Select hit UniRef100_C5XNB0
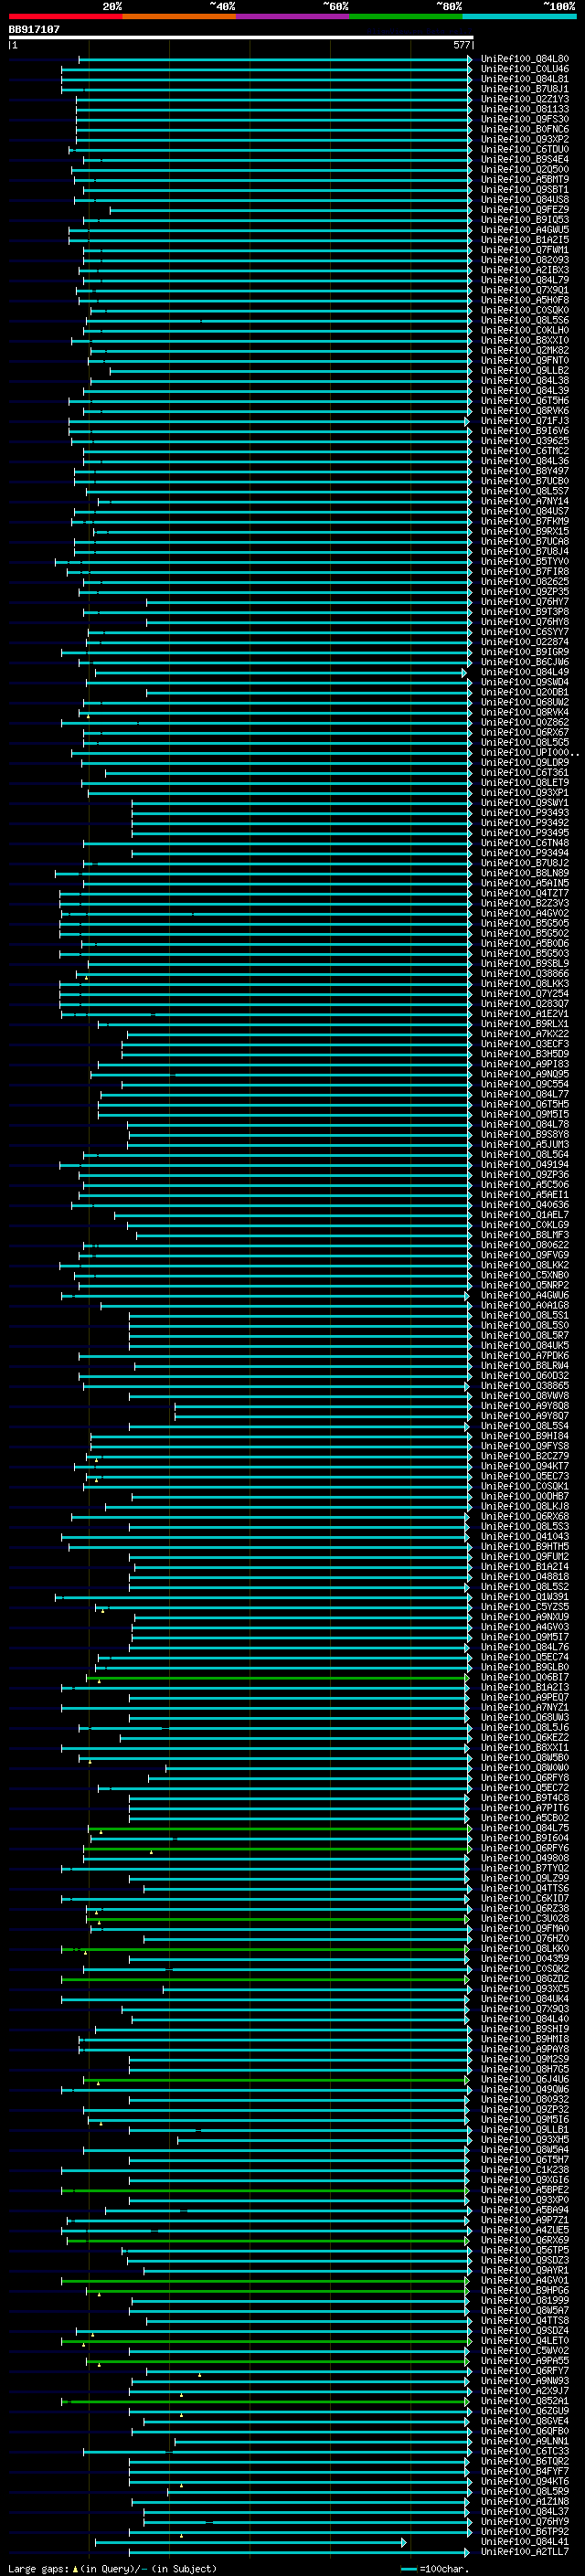 pyautogui.click(x=525, y=1275)
